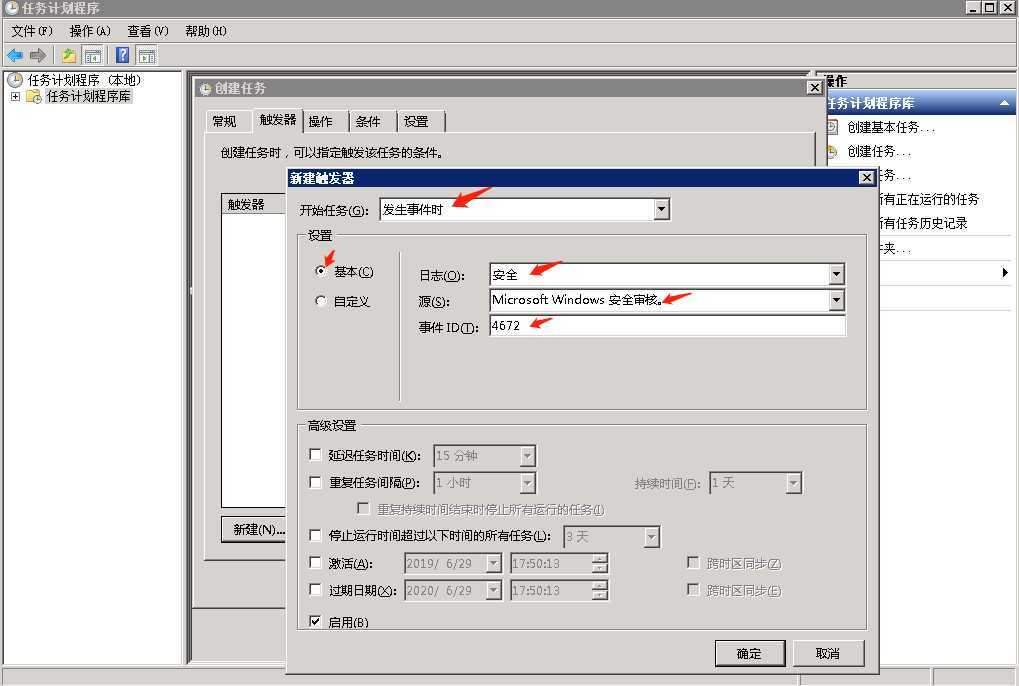Click the 任务计划程序库 folder icon
The image size is (1019, 686).
(34, 97)
